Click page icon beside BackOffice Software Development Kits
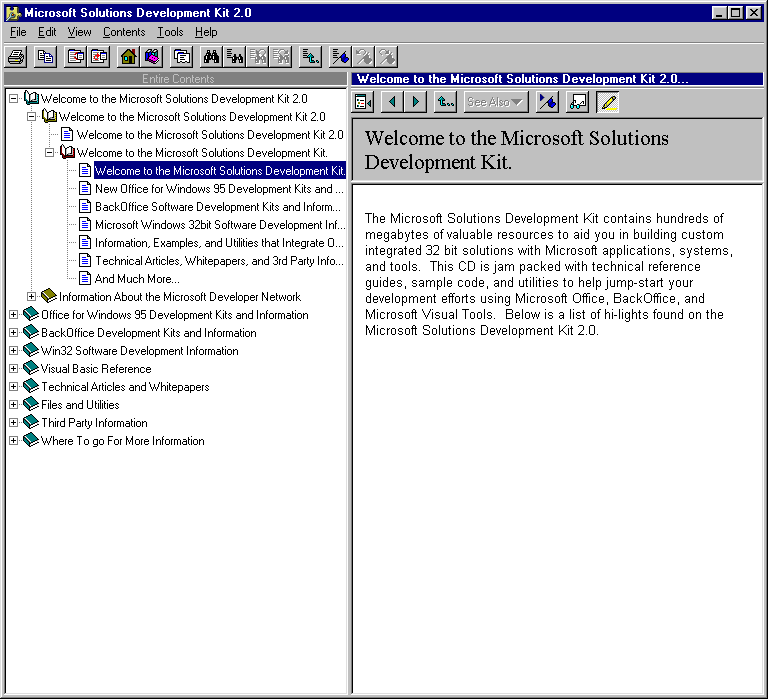Image resolution: width=768 pixels, height=699 pixels. click(85, 206)
